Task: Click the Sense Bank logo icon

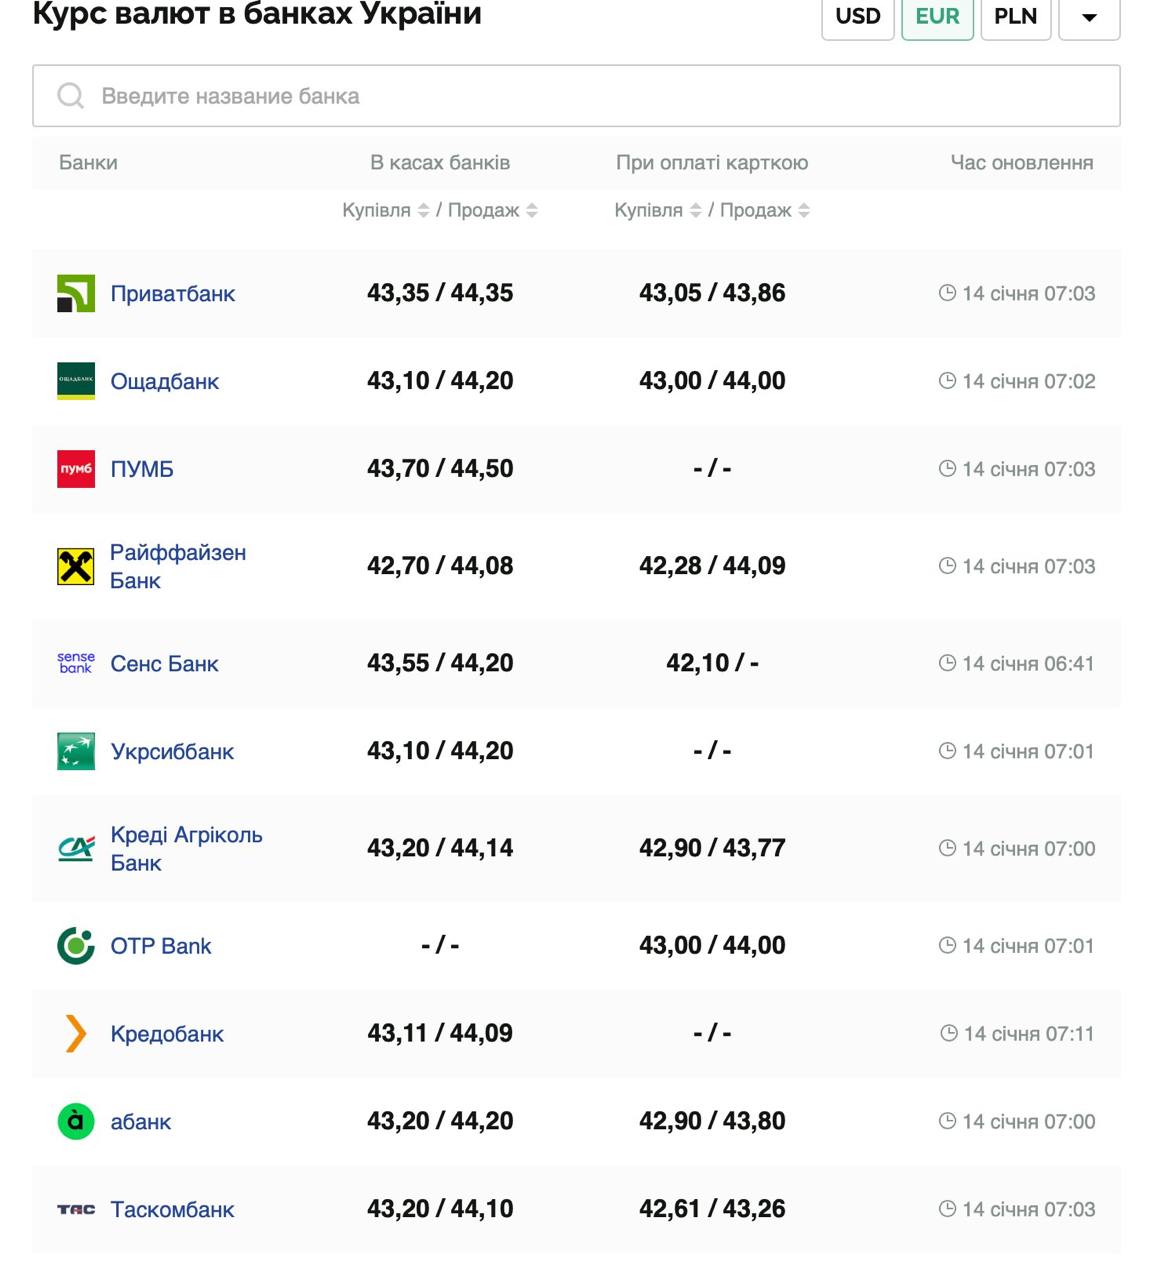Action: click(76, 663)
